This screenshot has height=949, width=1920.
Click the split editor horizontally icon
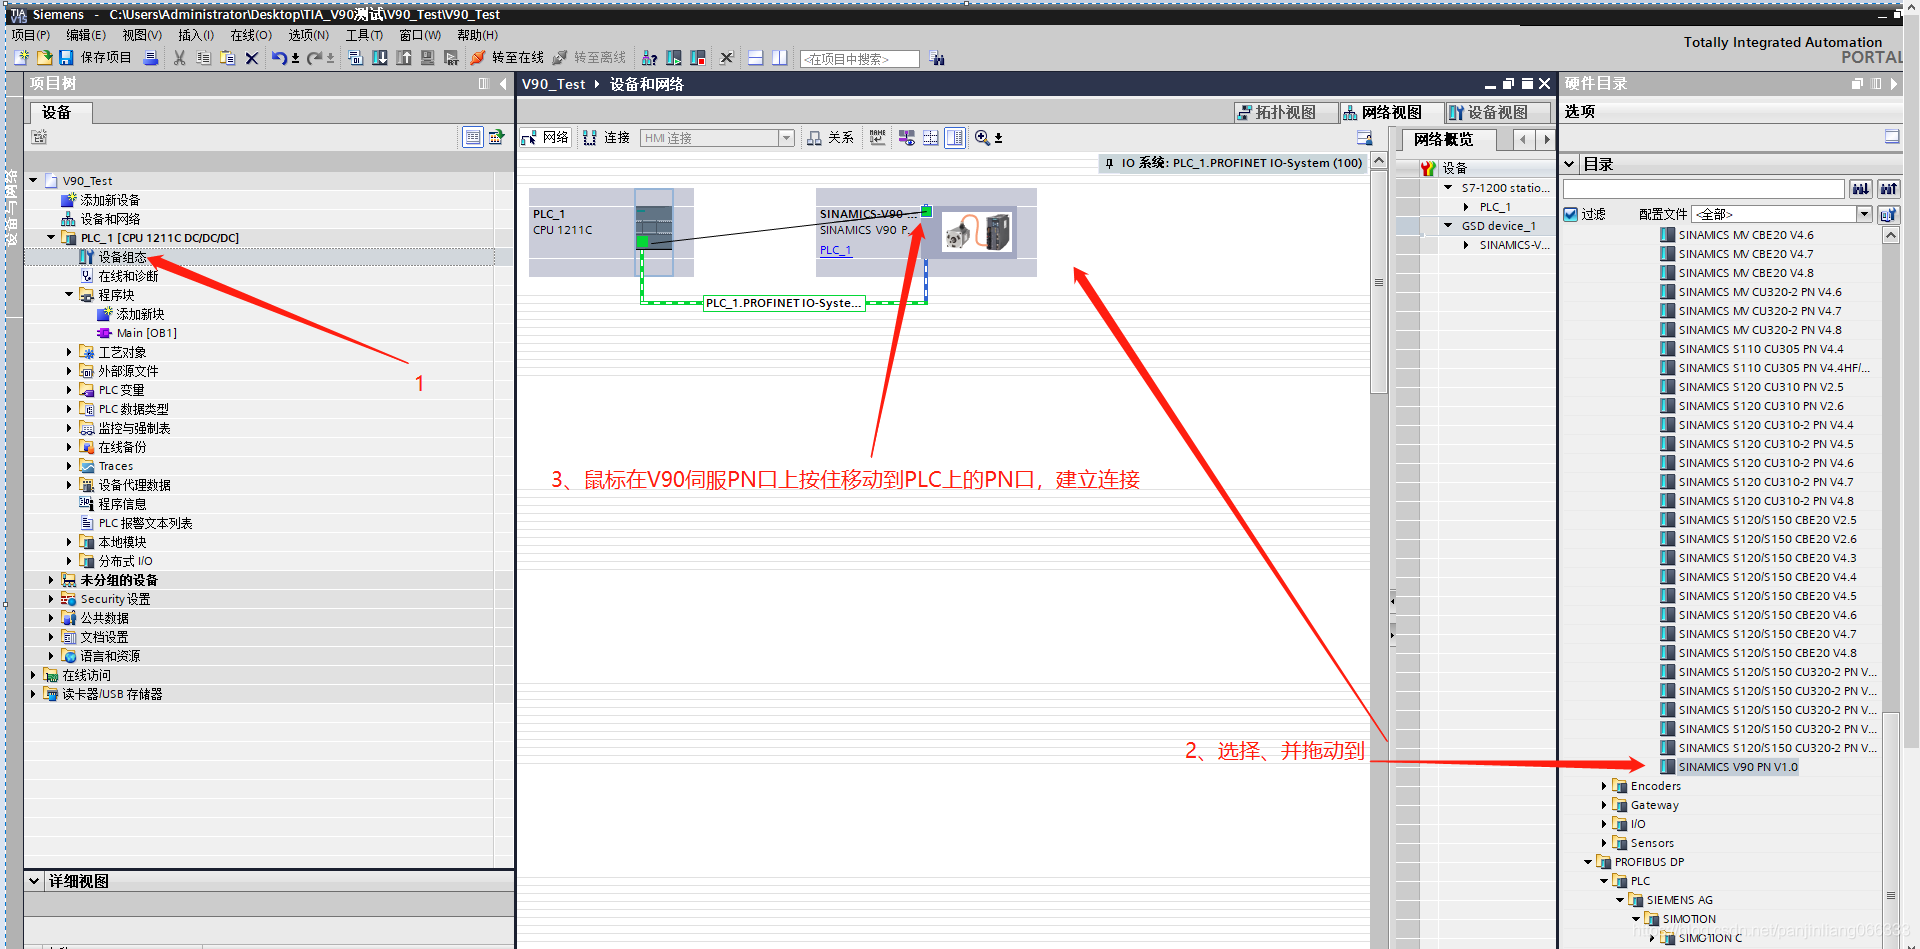click(x=756, y=58)
